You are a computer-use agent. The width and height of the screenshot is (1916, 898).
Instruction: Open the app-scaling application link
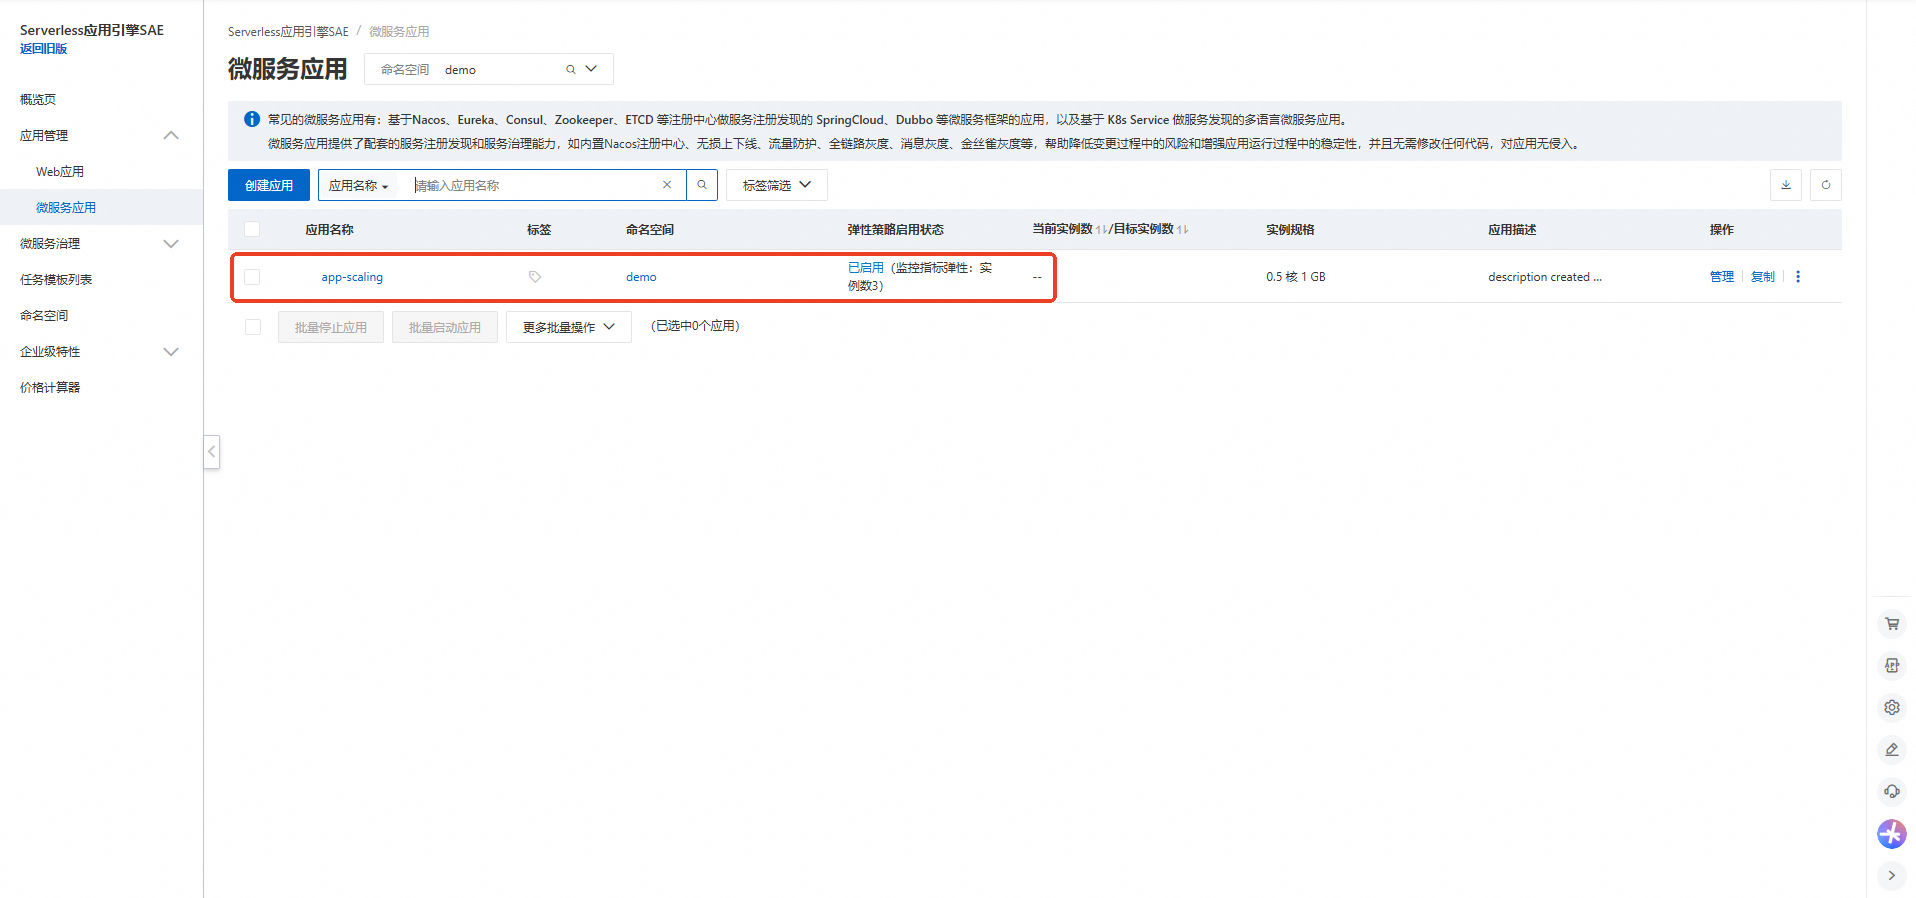352,277
